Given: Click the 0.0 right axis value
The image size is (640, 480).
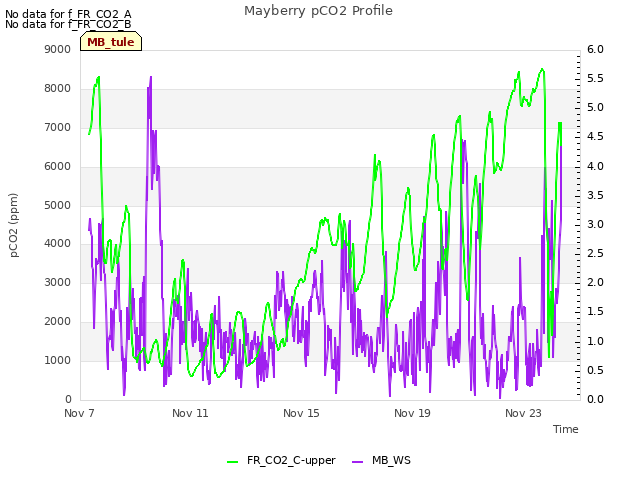Looking at the screenshot, I should [x=595, y=399].
